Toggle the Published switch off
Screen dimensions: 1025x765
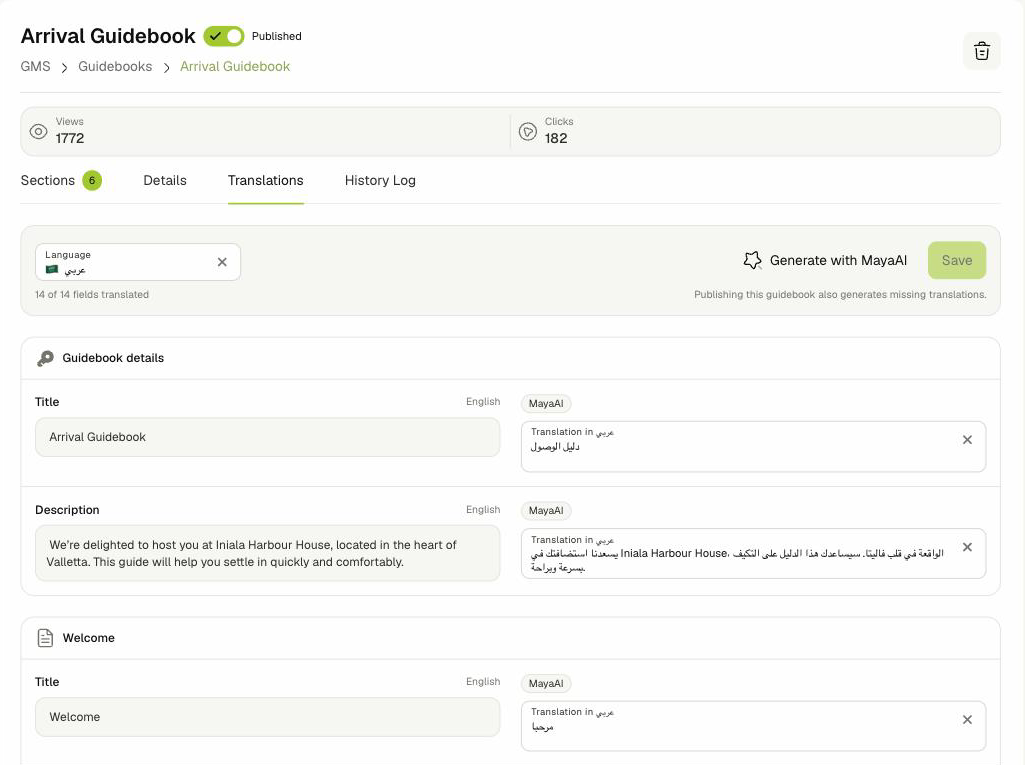coord(224,36)
